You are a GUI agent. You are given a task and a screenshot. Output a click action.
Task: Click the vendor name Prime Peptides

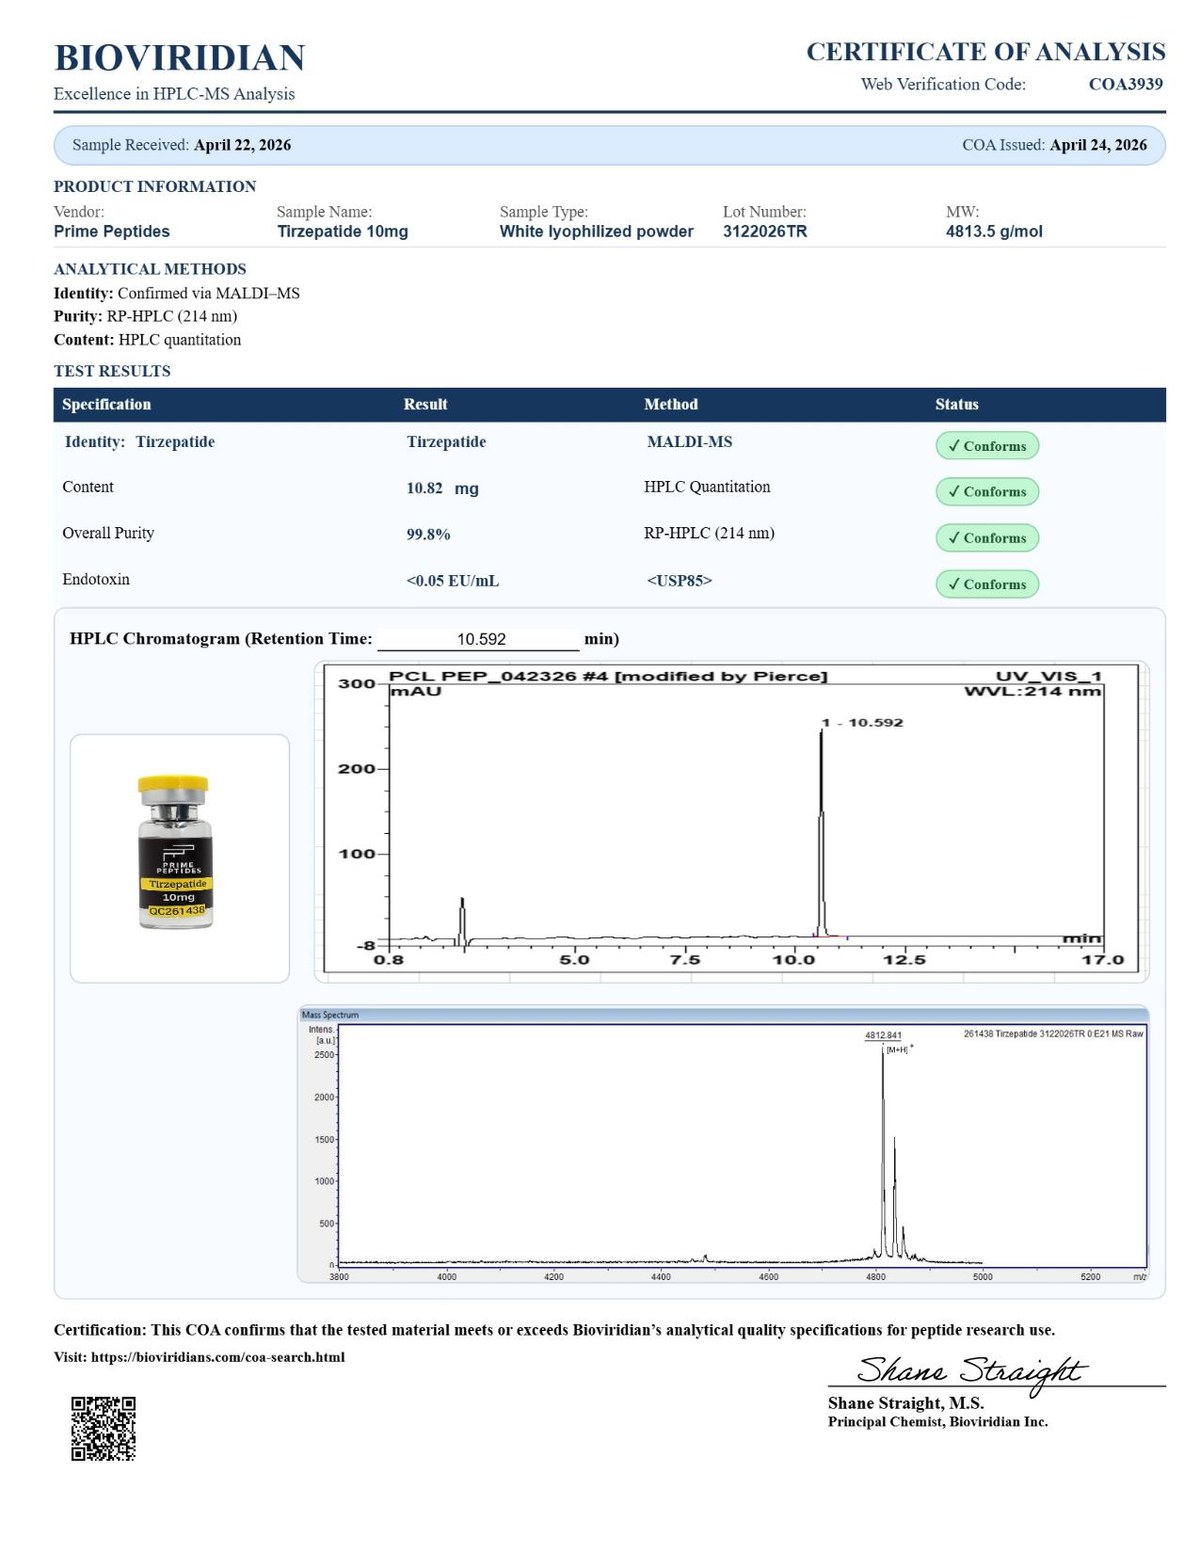112,231
